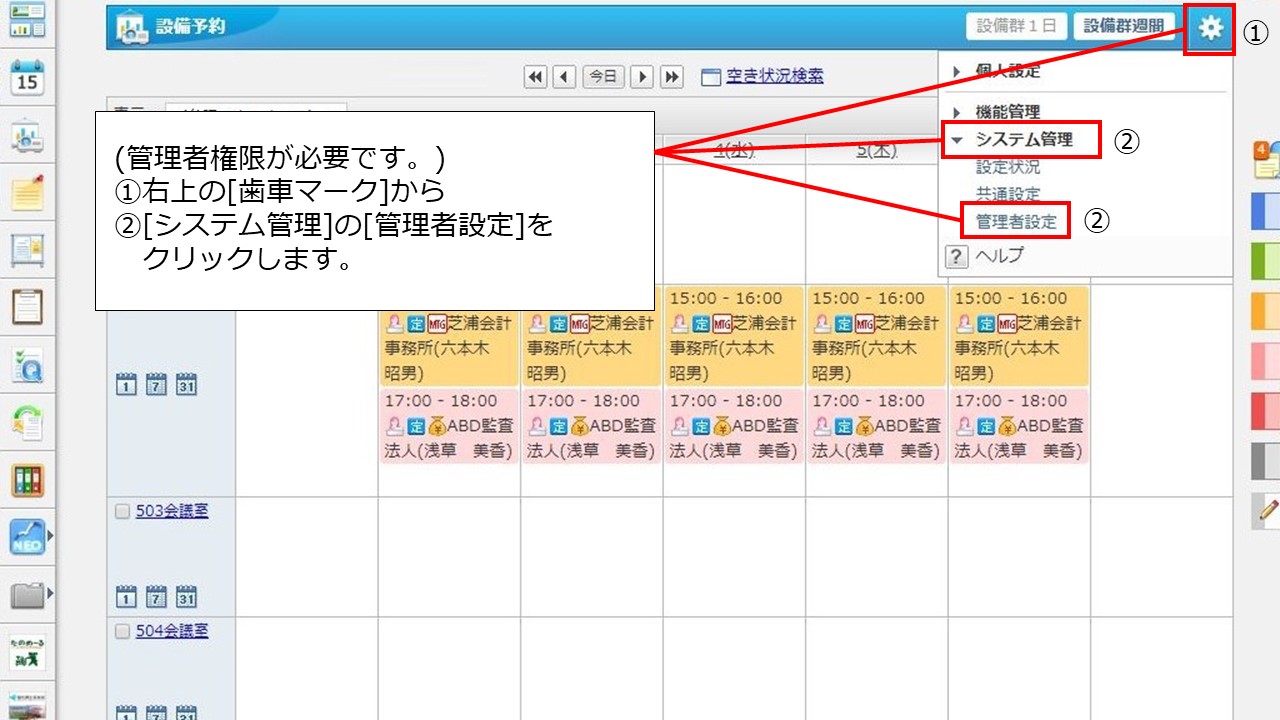The width and height of the screenshot is (1280, 720).
Task: Open the gray folder icon in sidebar
Action: pyautogui.click(x=27, y=596)
